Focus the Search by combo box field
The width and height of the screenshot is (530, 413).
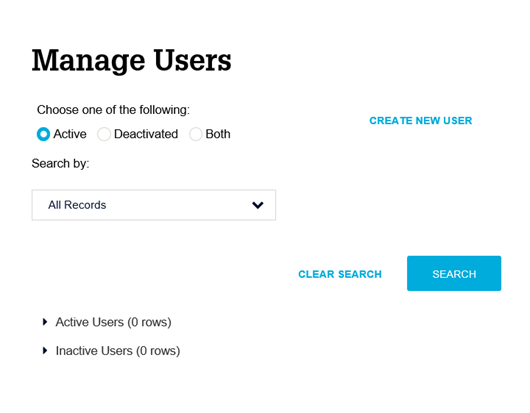point(154,205)
